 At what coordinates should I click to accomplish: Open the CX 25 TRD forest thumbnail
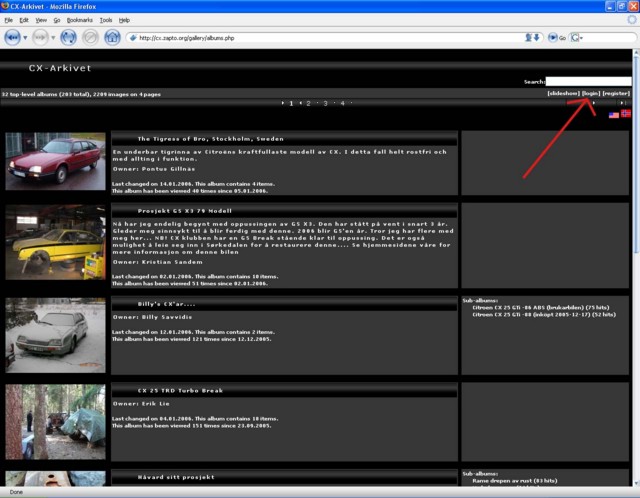click(55, 422)
